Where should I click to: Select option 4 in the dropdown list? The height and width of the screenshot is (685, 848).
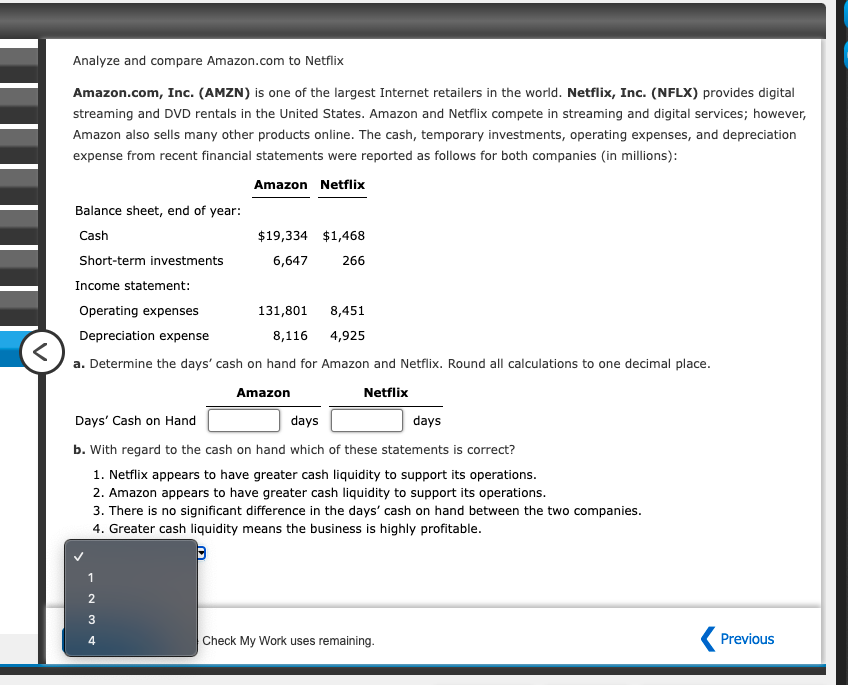tap(131, 641)
